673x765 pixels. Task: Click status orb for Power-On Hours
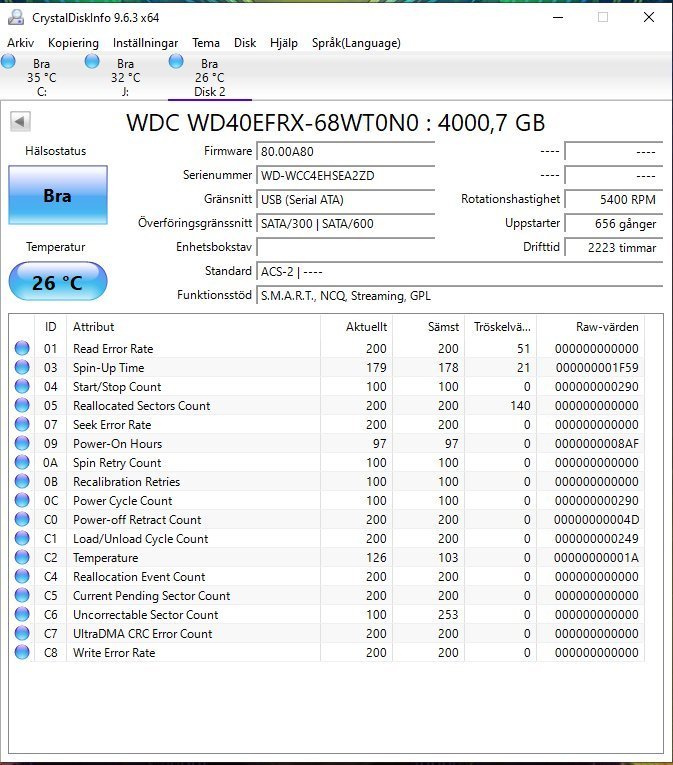pyautogui.click(x=22, y=444)
